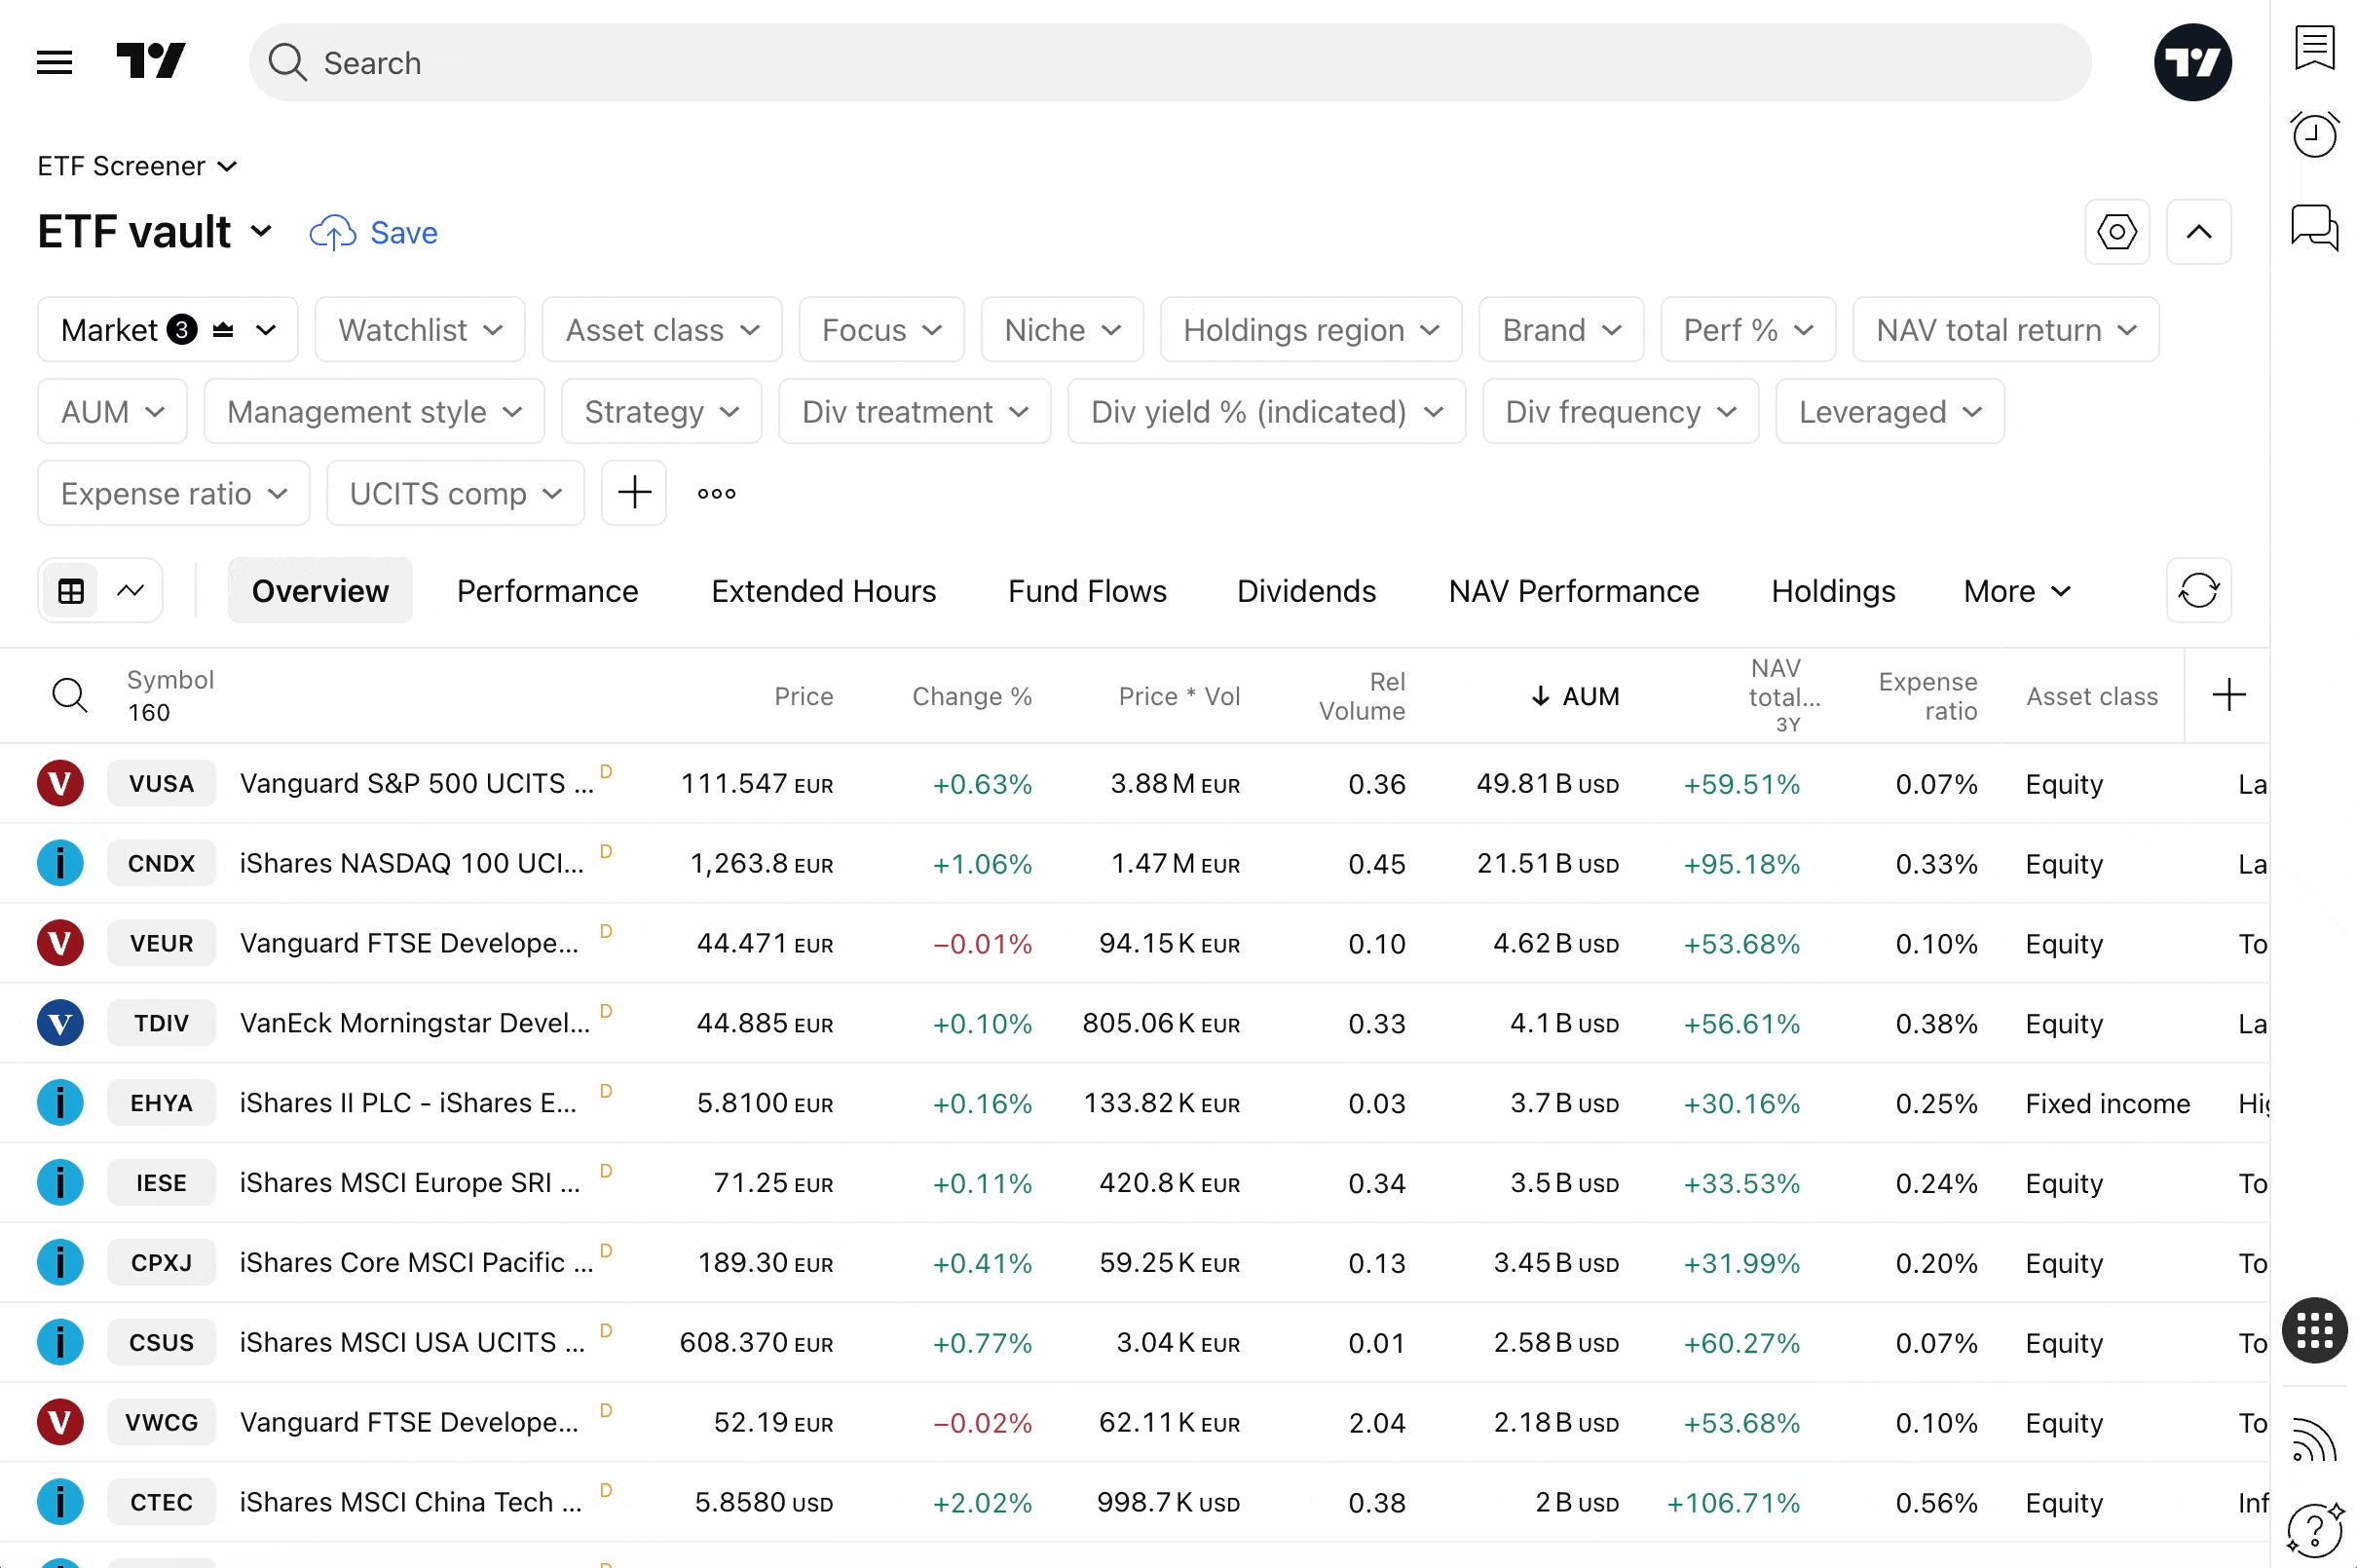
Task: Open the Expense ratio filter dropdown
Action: (173, 493)
